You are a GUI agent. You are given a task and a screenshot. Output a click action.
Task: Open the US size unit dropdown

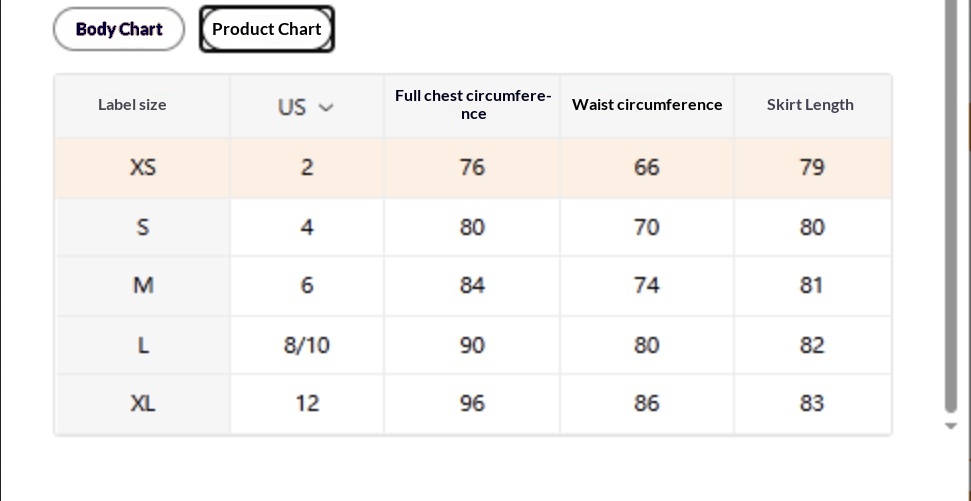click(x=305, y=107)
